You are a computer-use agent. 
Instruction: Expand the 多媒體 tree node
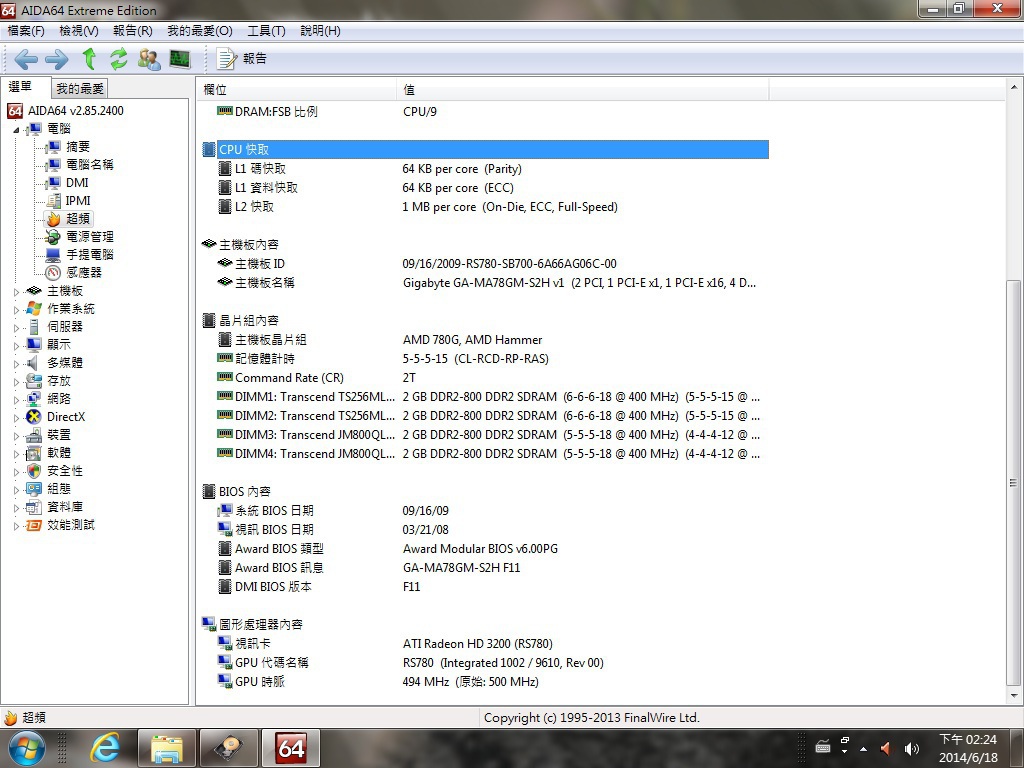tap(16, 363)
